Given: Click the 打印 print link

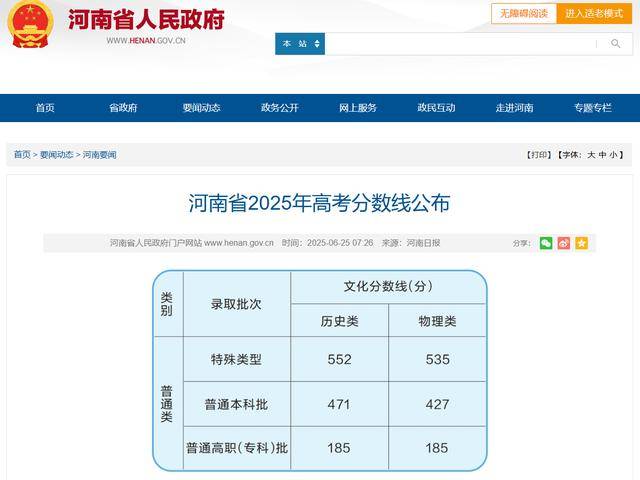Looking at the screenshot, I should [x=539, y=155].
